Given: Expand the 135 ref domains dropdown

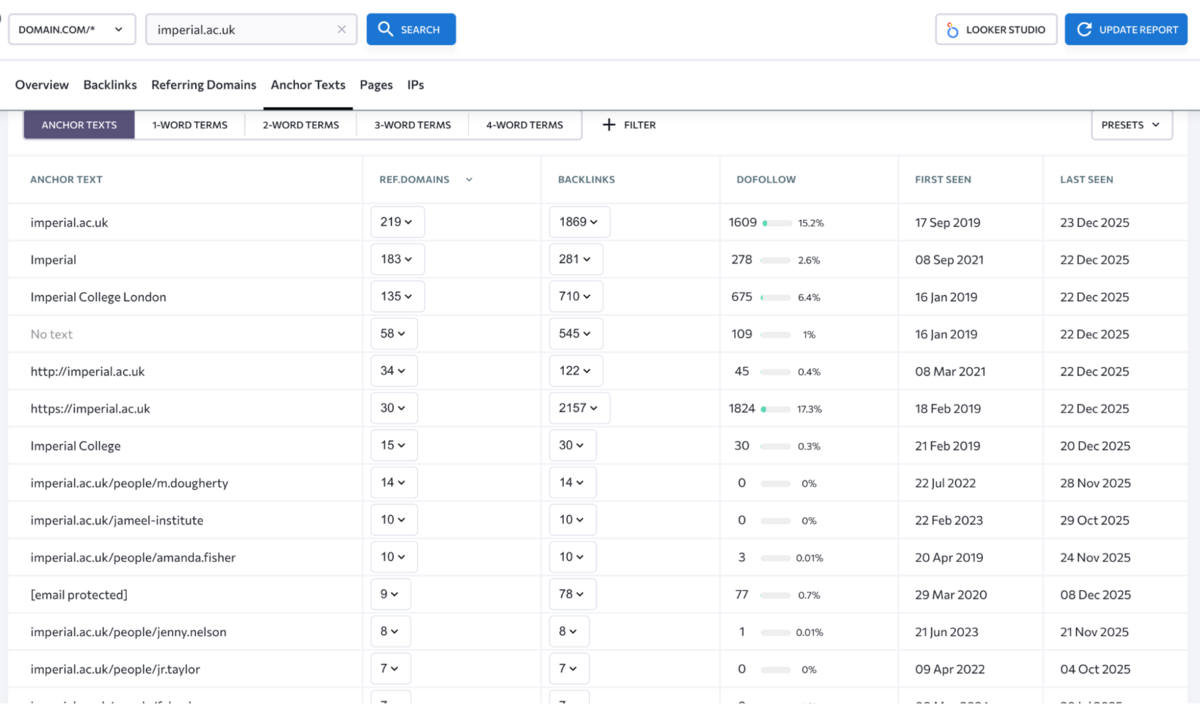Looking at the screenshot, I should [x=397, y=297].
